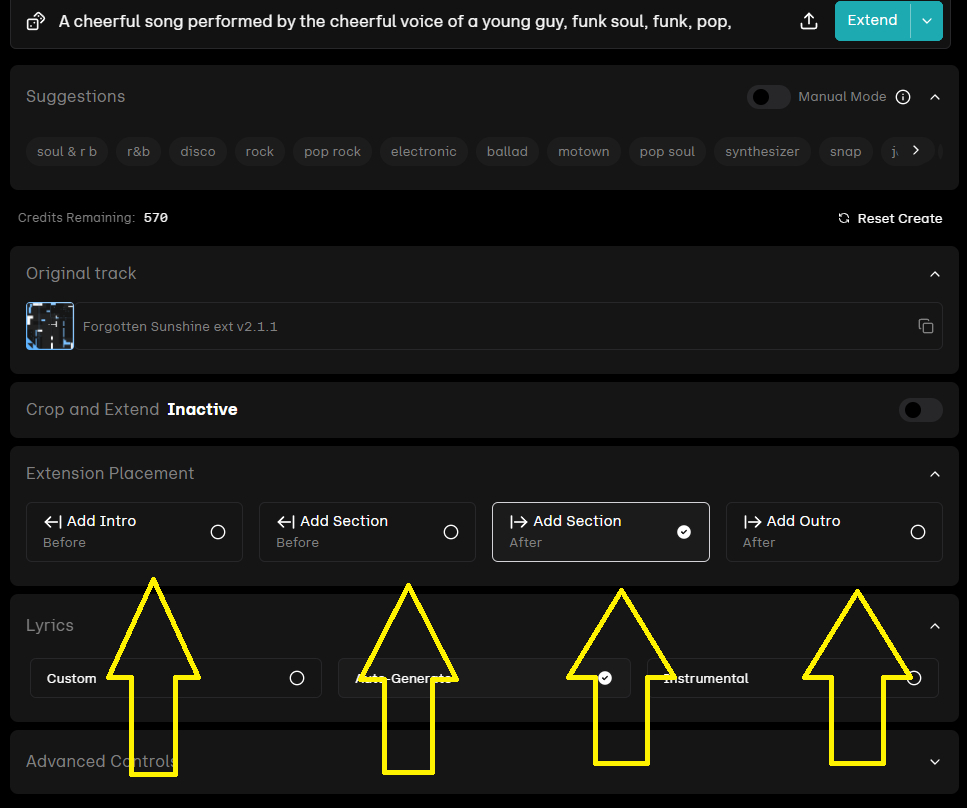
Task: Open the Forgotten Sunshine track thumbnail
Action: tap(50, 326)
